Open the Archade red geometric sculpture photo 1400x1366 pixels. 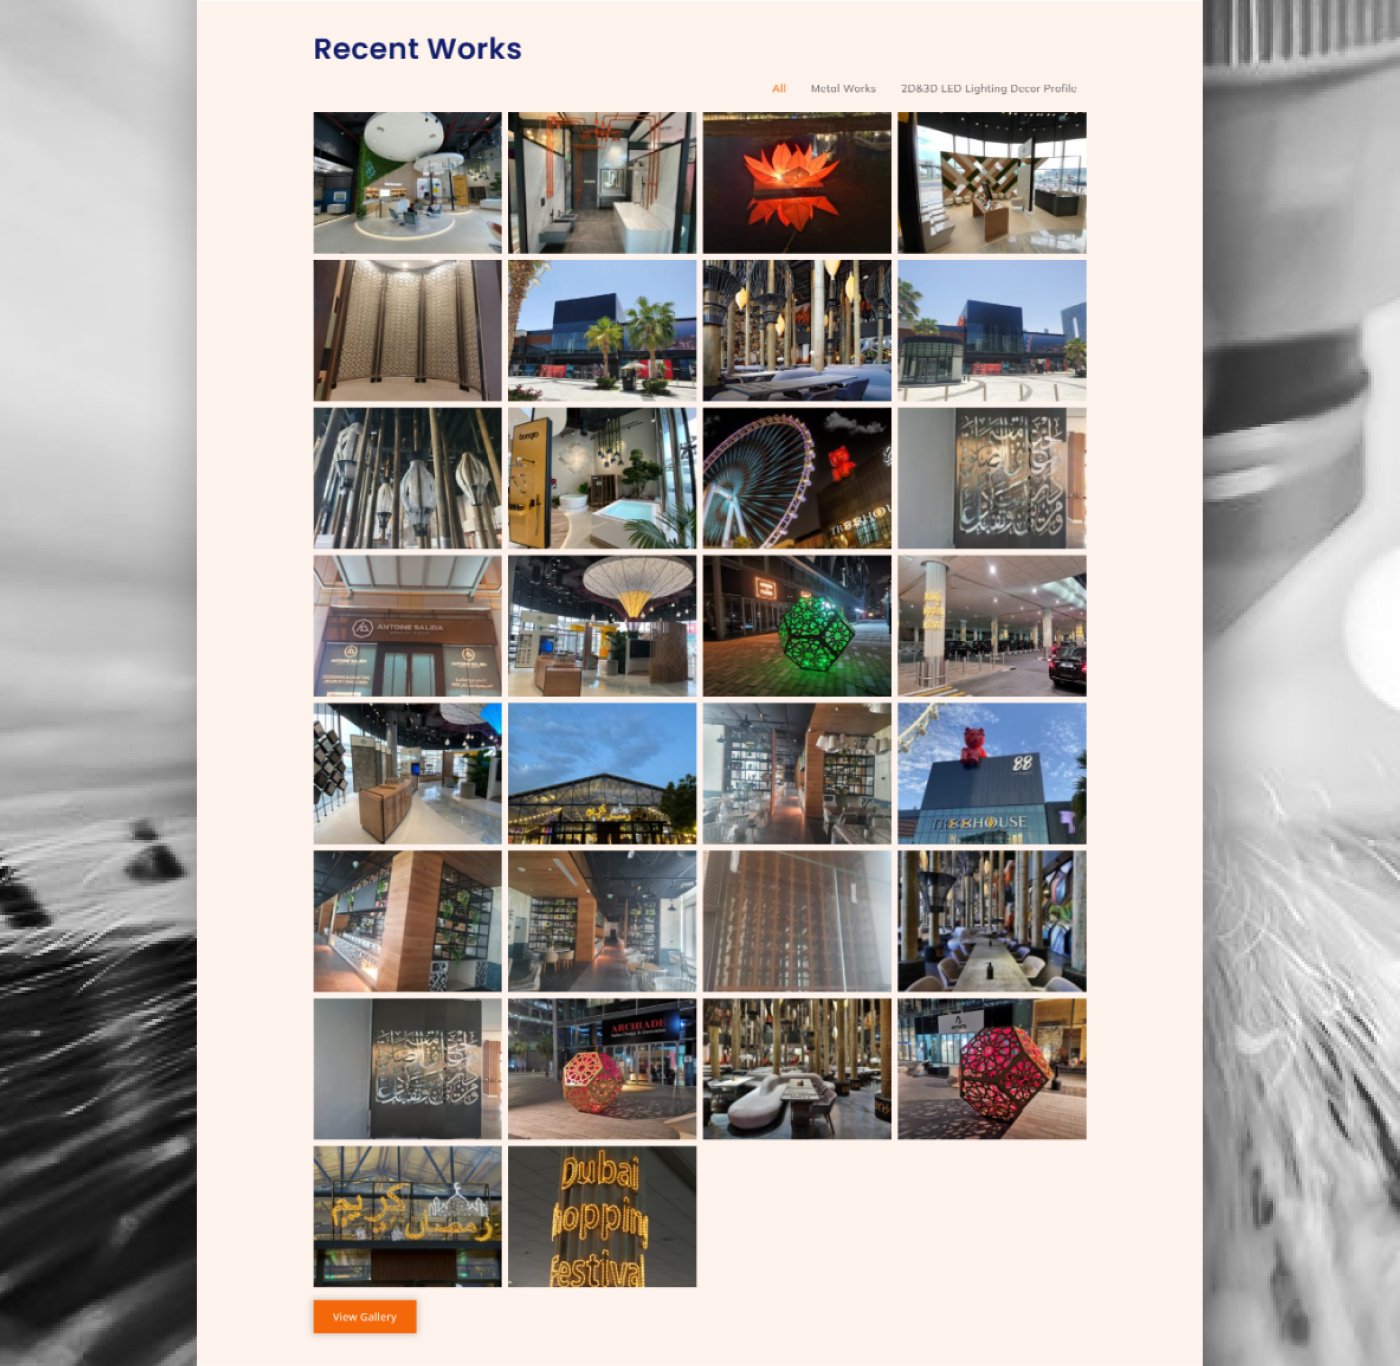pos(601,1068)
